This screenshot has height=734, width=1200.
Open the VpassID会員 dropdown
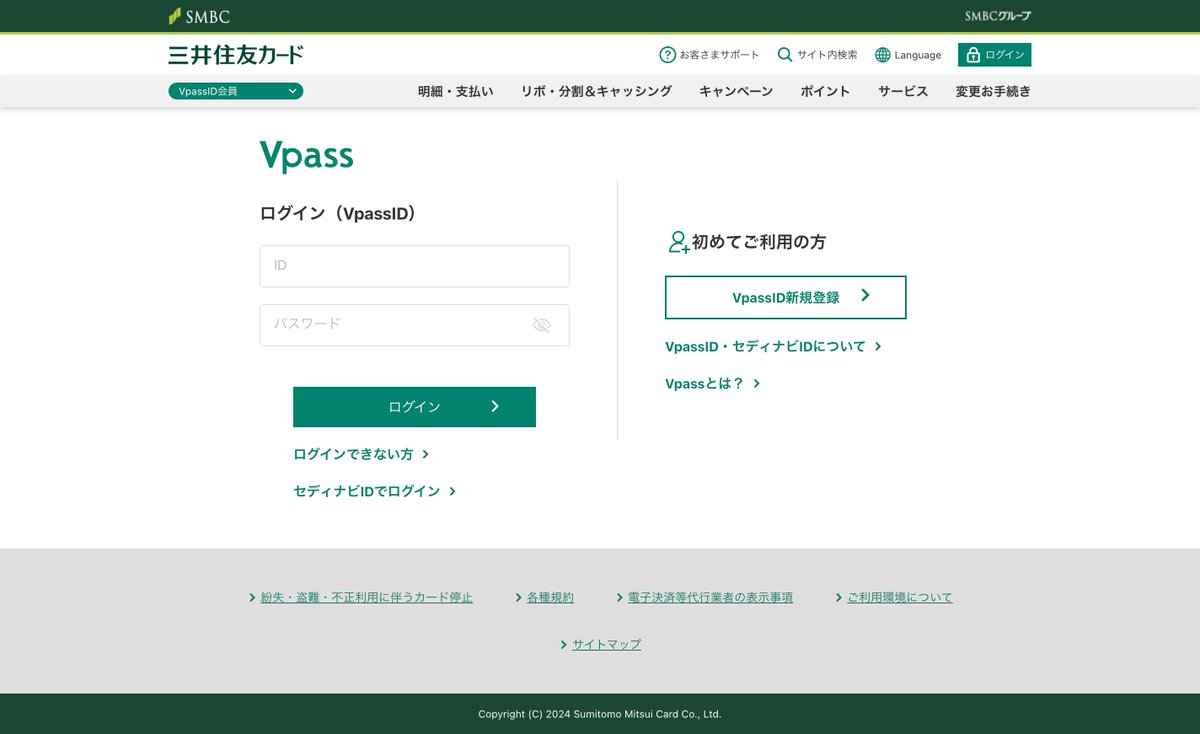pyautogui.click(x=236, y=91)
